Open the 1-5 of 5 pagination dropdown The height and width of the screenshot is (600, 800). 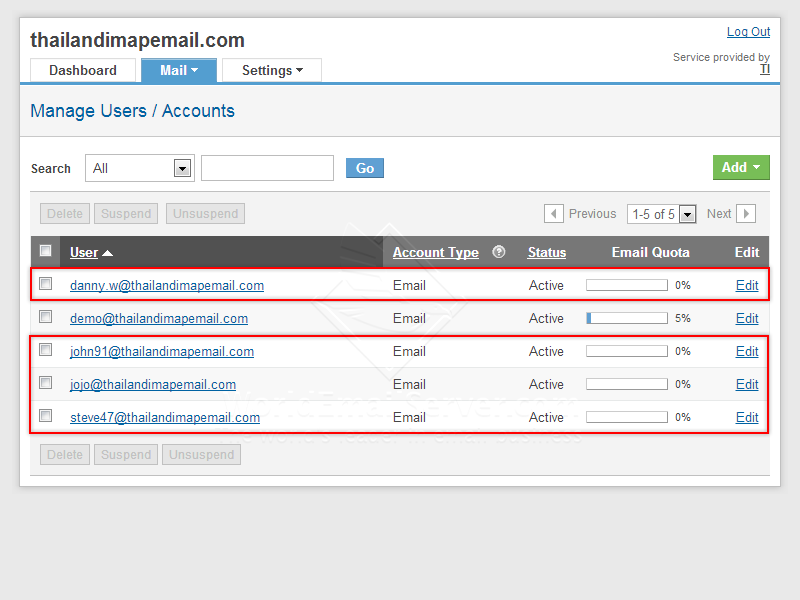click(x=661, y=213)
